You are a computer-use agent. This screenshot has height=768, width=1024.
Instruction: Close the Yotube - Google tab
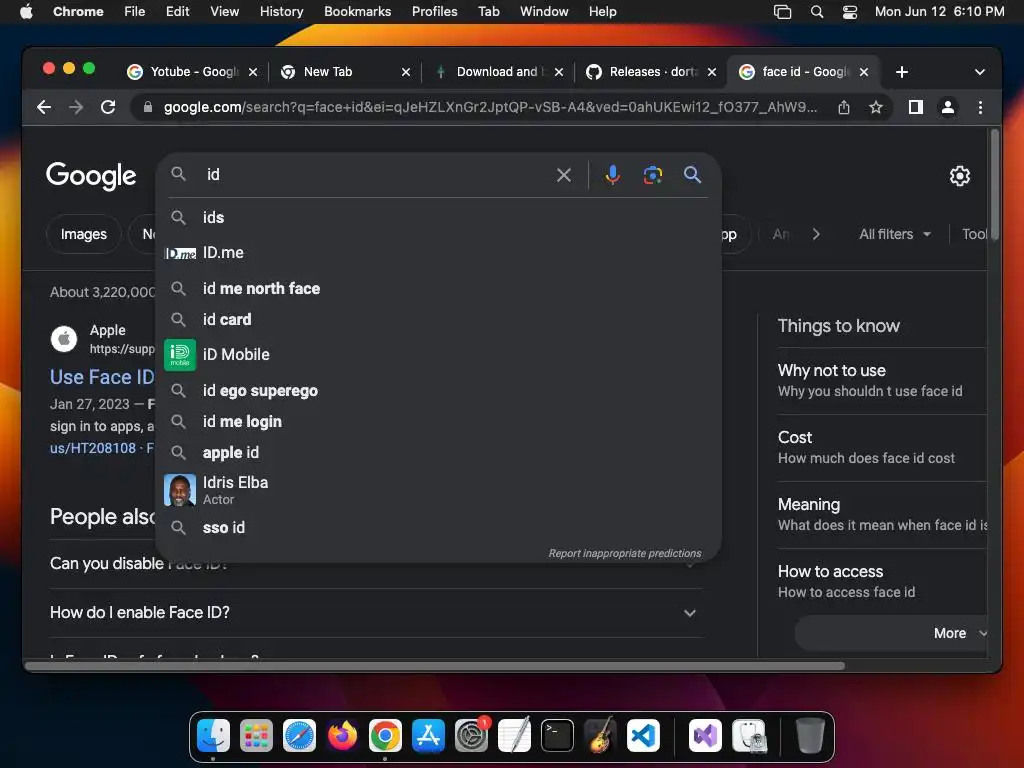point(253,72)
